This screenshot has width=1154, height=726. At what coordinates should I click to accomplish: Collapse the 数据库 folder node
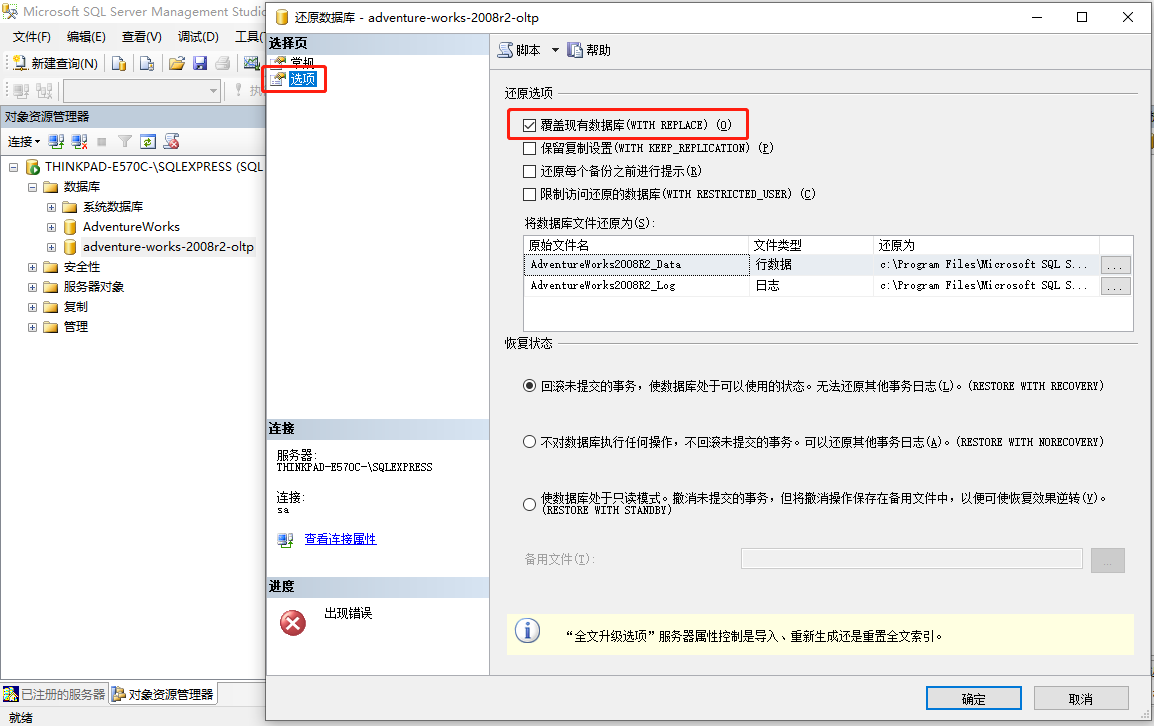click(x=32, y=187)
